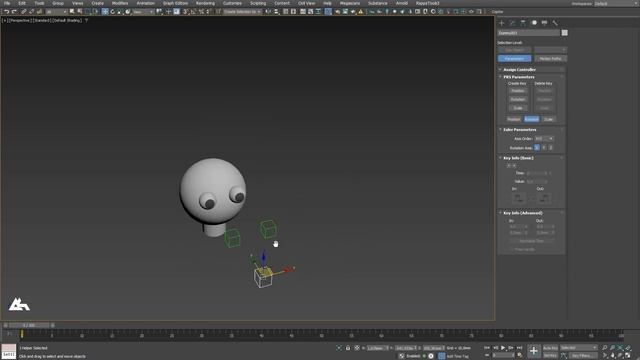Toggle the Percent Snap in main toolbar
Viewport: 640px width, 360px height.
click(201, 12)
